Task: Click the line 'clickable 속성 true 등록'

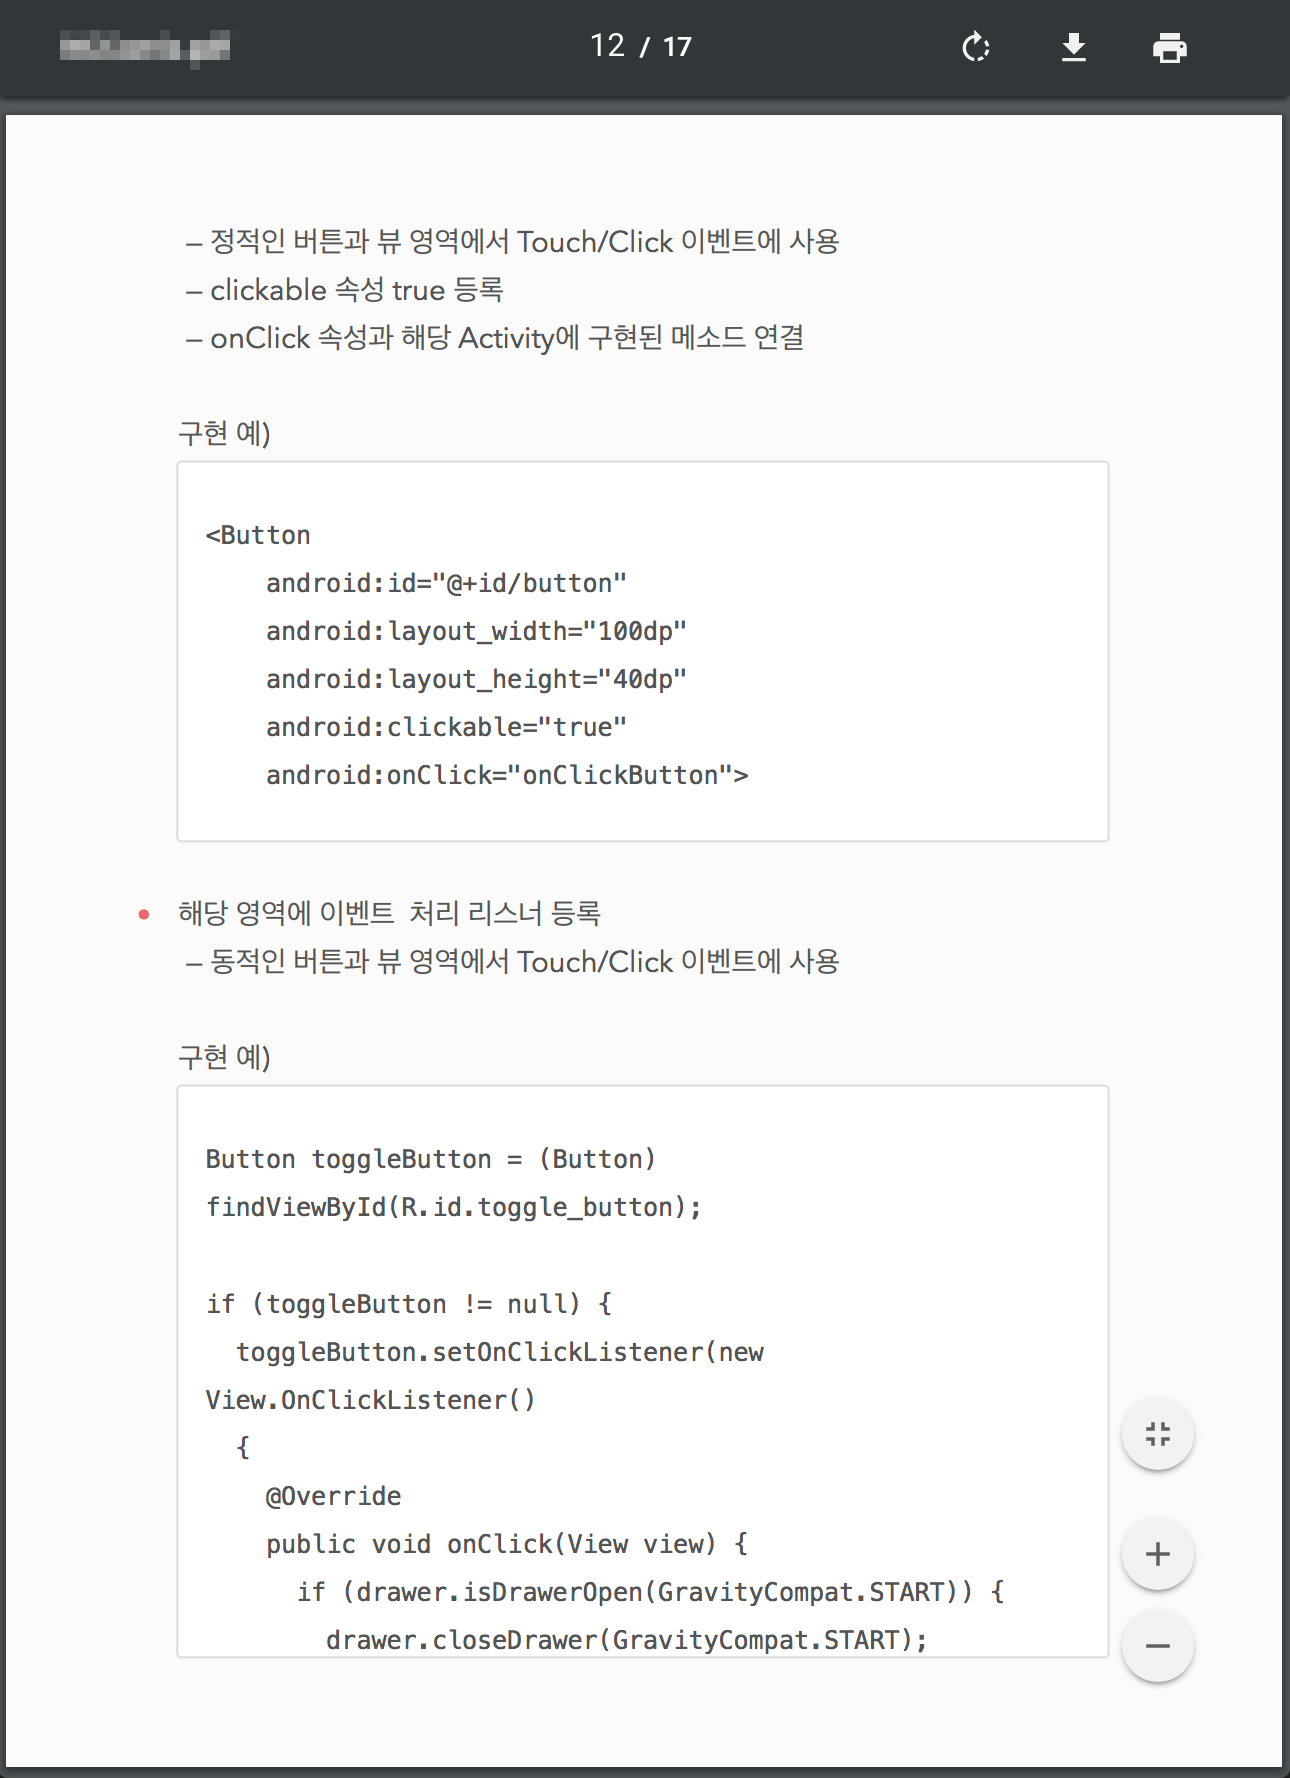Action: (x=344, y=290)
